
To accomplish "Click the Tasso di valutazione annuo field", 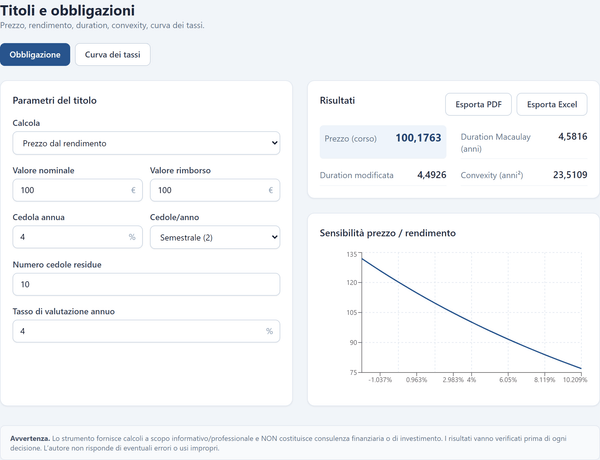I will (x=146, y=331).
